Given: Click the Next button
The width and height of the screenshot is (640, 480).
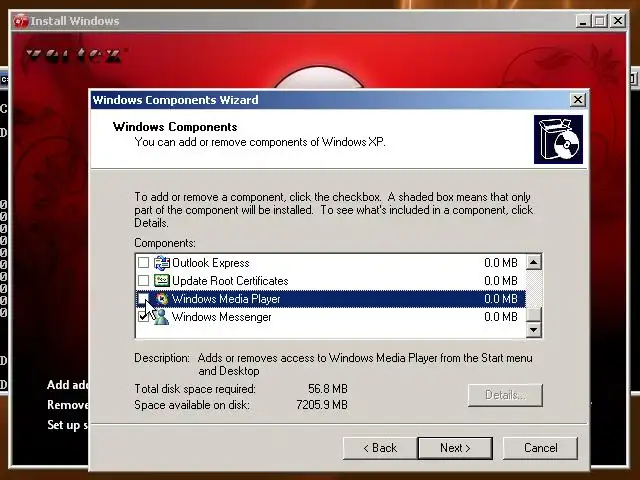Looking at the screenshot, I should [455, 448].
